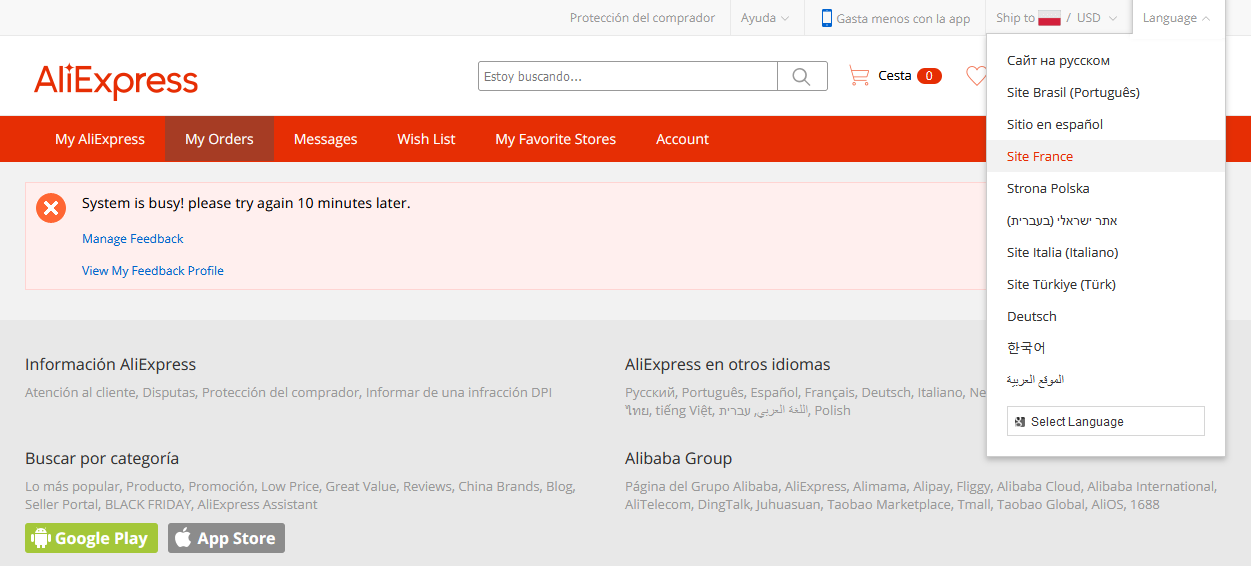Click Gasta menos con la app
1251x566 pixels.
click(903, 18)
